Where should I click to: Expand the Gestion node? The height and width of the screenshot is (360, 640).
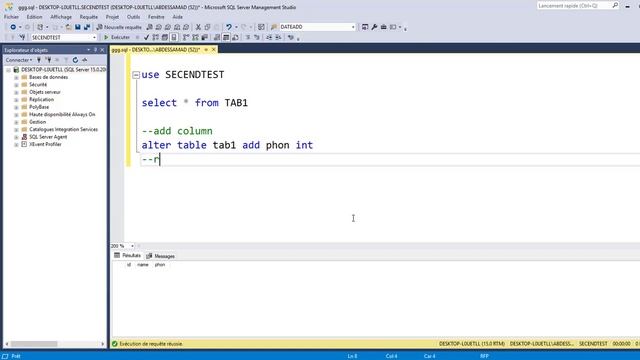(x=16, y=122)
